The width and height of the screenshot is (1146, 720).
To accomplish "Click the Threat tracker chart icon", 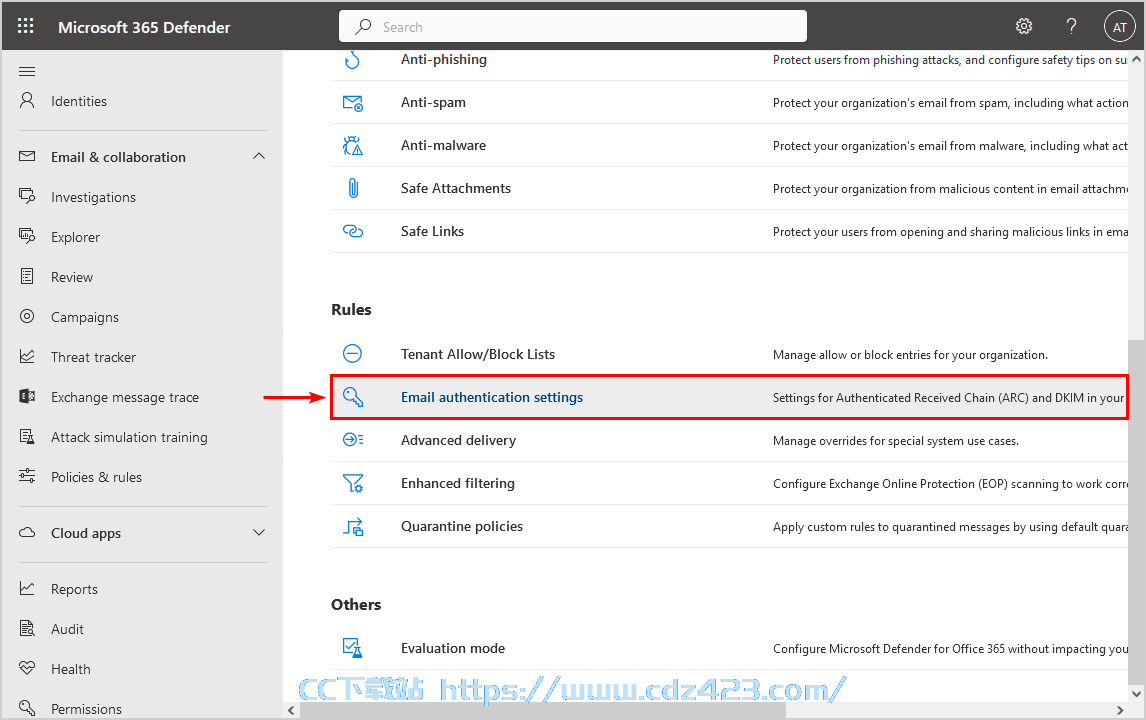I will click(x=27, y=356).
